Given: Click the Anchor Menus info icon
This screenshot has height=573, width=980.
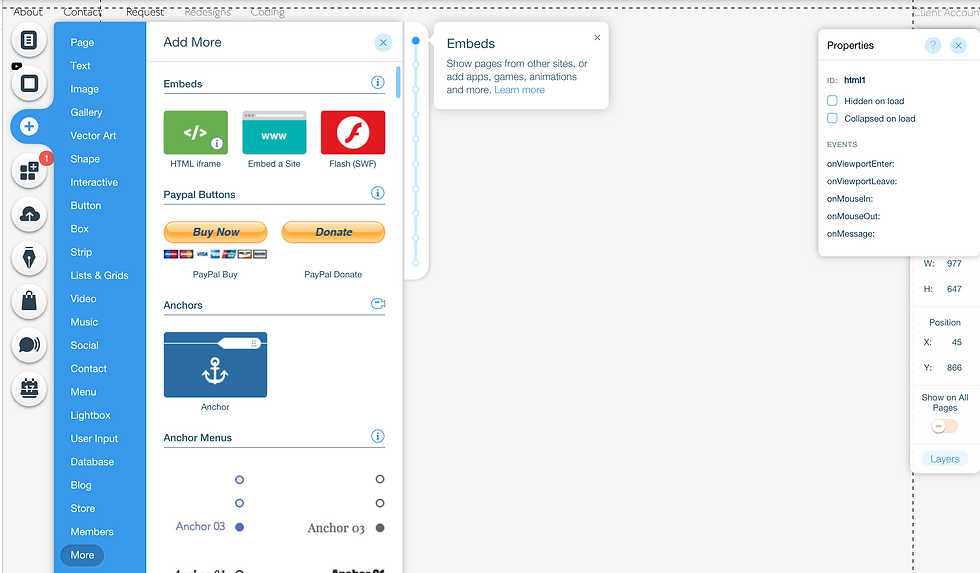Looking at the screenshot, I should tap(378, 436).
